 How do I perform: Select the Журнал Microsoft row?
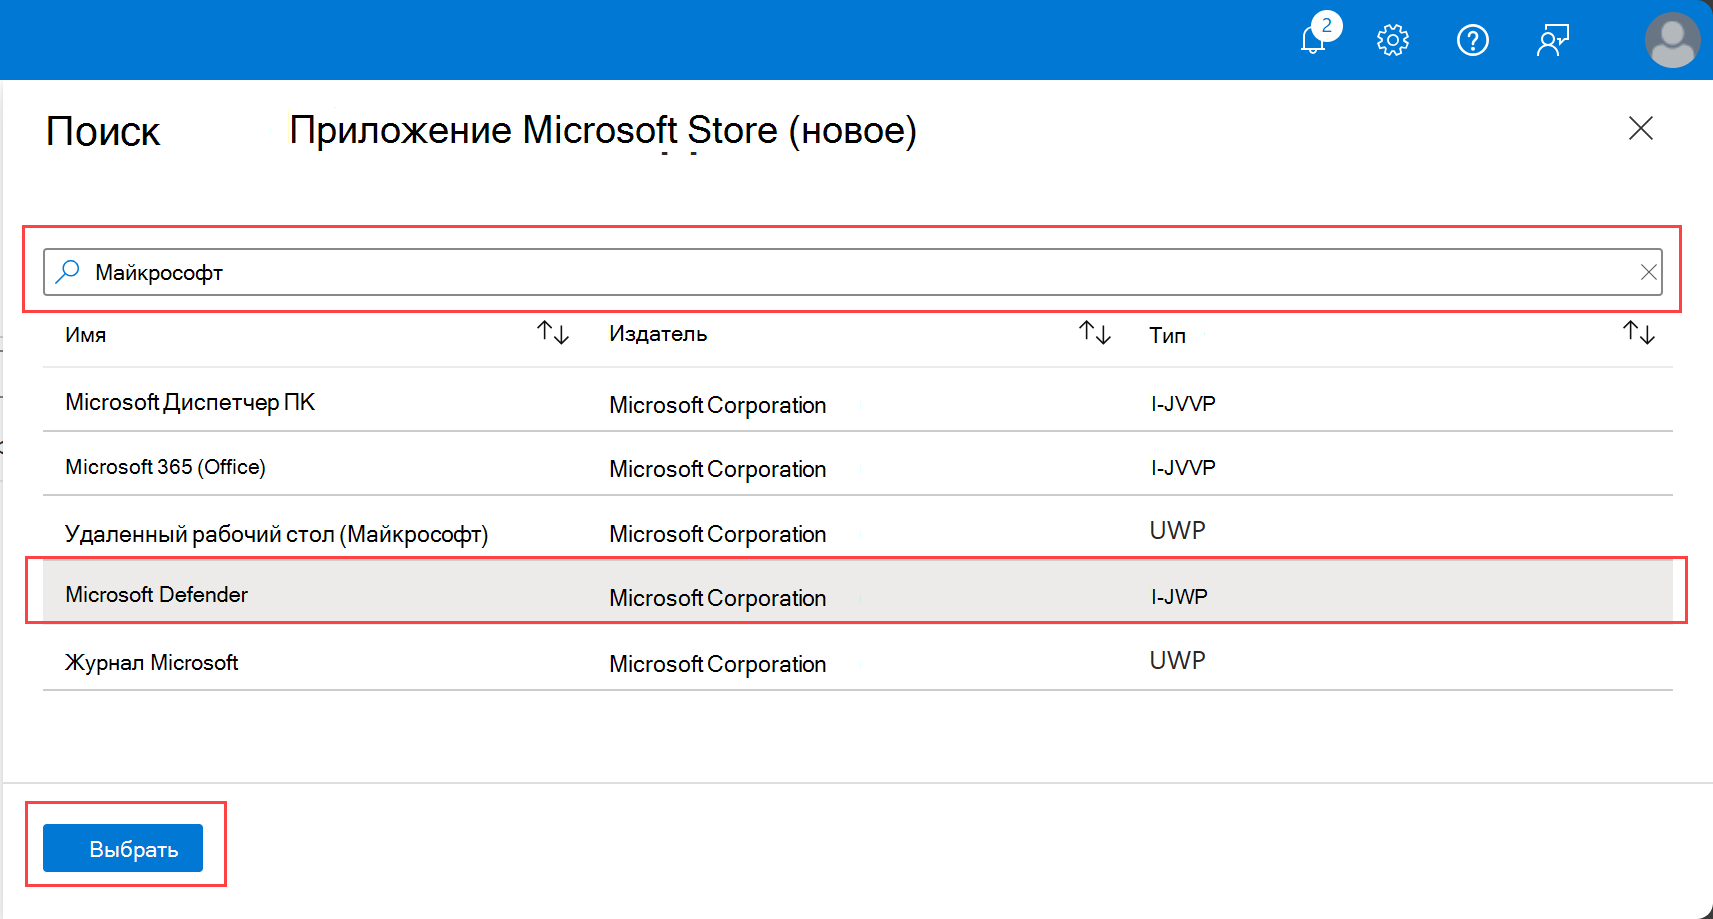click(x=858, y=657)
